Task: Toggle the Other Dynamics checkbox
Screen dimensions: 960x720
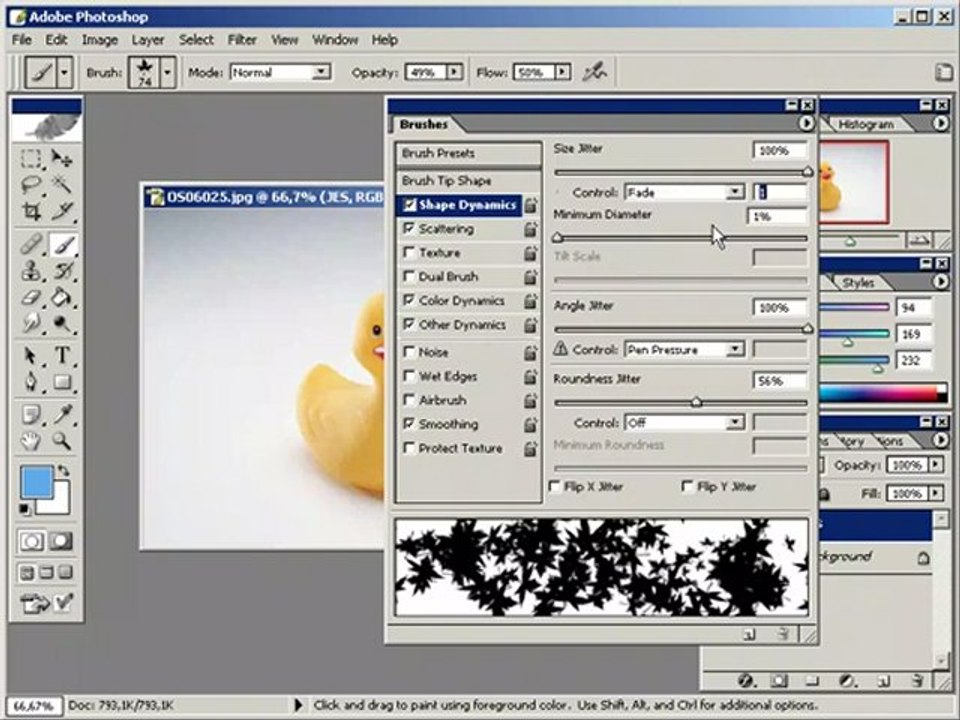Action: click(408, 324)
